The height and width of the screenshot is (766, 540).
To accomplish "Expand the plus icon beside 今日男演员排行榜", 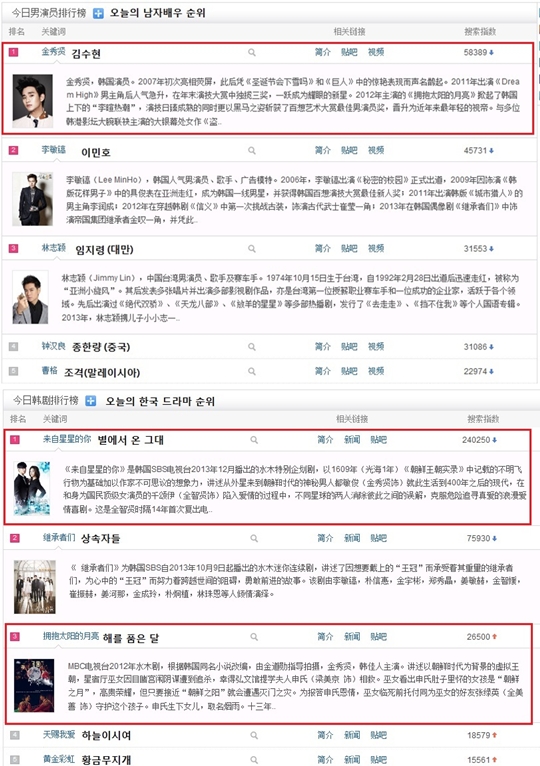I will pos(98,13).
